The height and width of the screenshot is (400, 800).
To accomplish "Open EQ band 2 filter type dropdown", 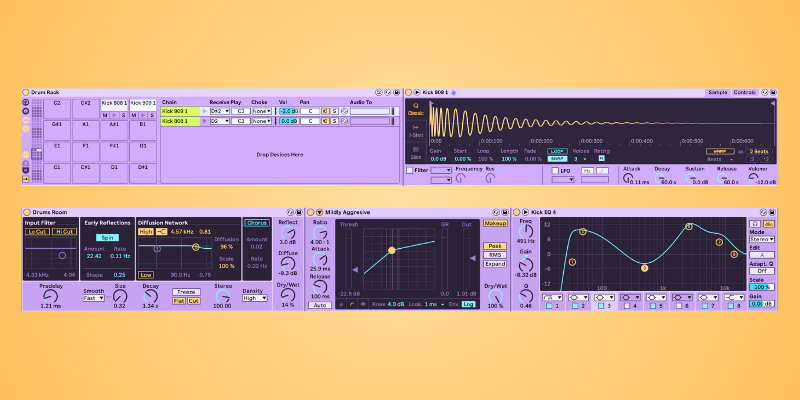I will click(579, 297).
